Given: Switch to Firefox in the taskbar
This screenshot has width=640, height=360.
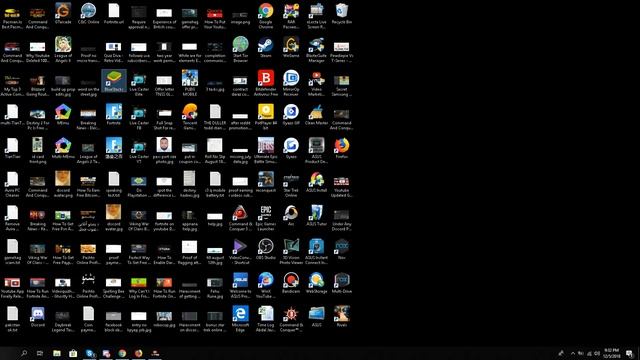Looking at the screenshot, I should point(138,353).
